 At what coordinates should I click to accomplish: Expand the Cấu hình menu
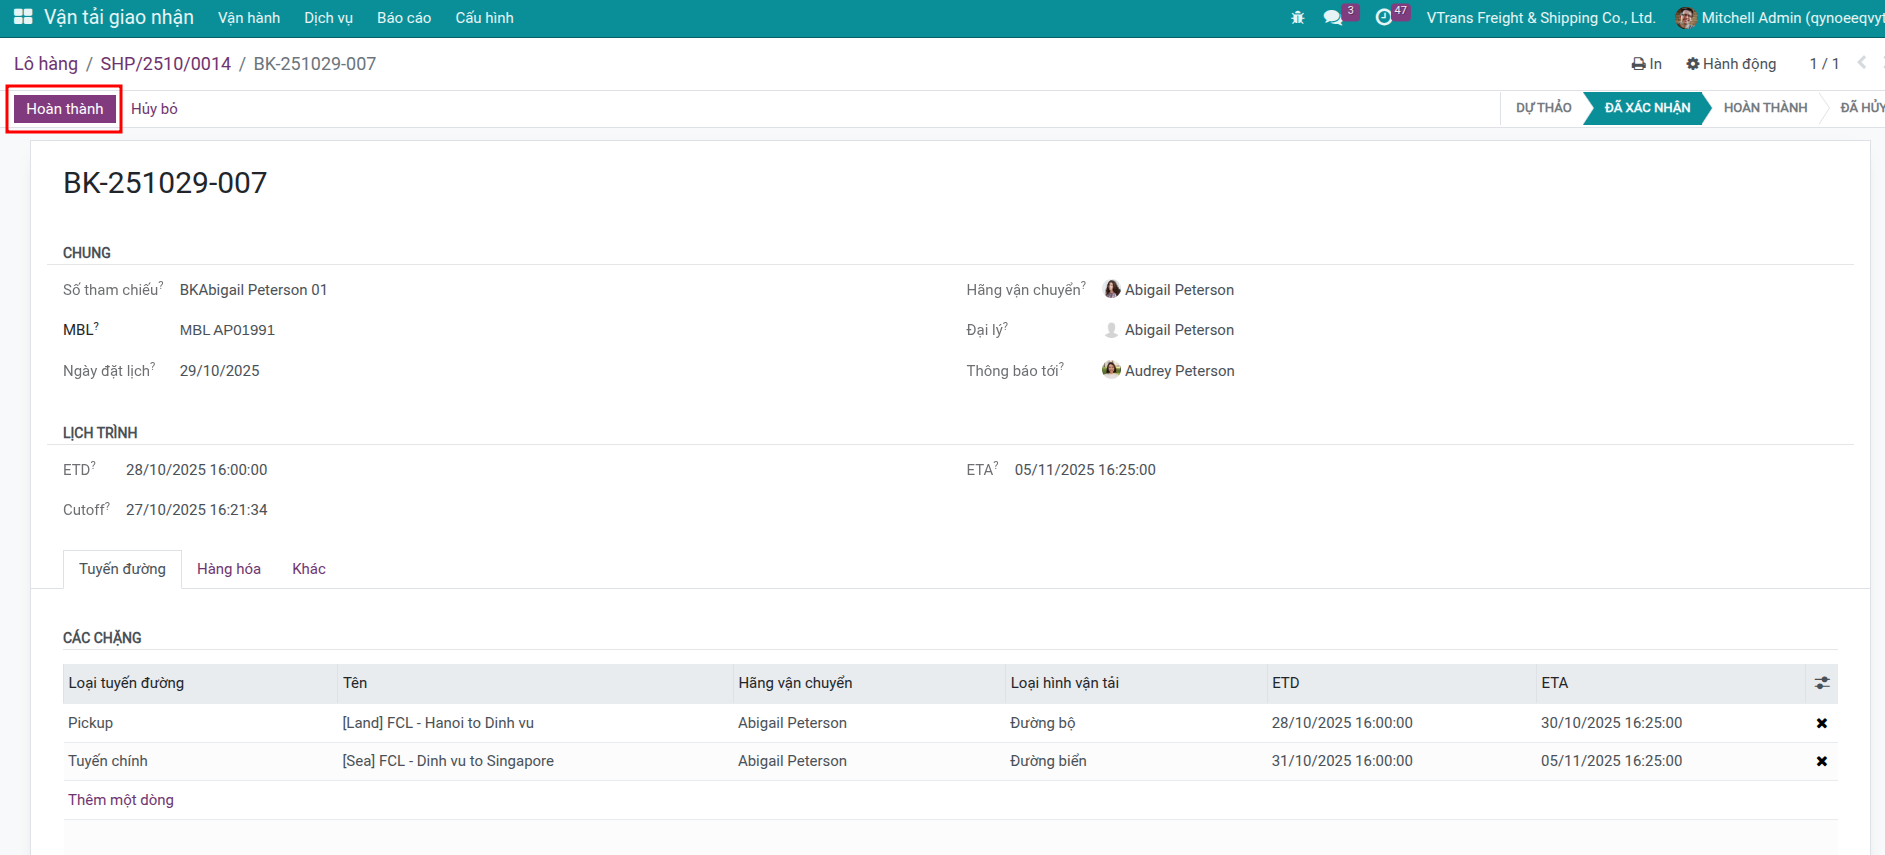pos(484,18)
